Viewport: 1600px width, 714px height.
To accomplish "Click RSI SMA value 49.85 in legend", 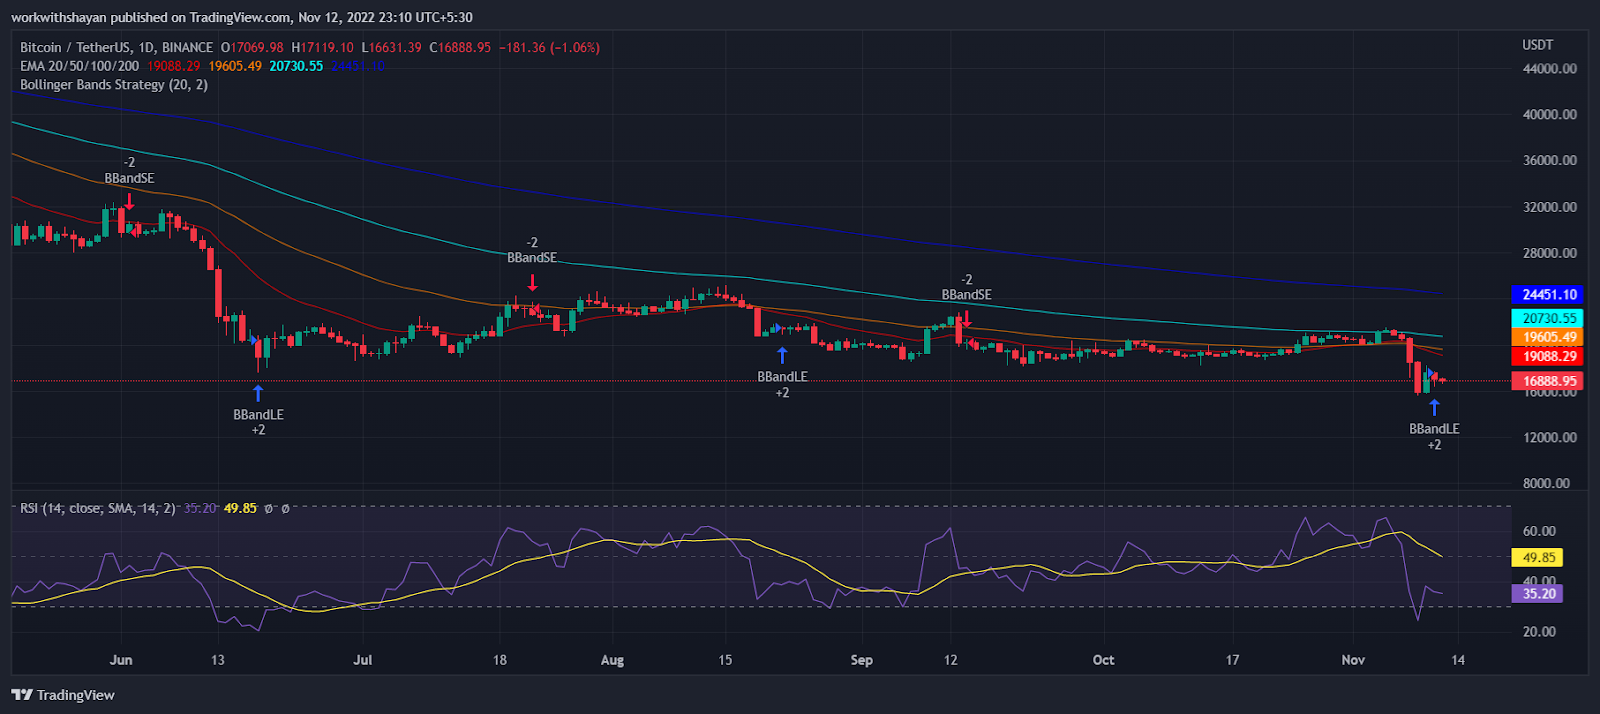I will (x=240, y=508).
